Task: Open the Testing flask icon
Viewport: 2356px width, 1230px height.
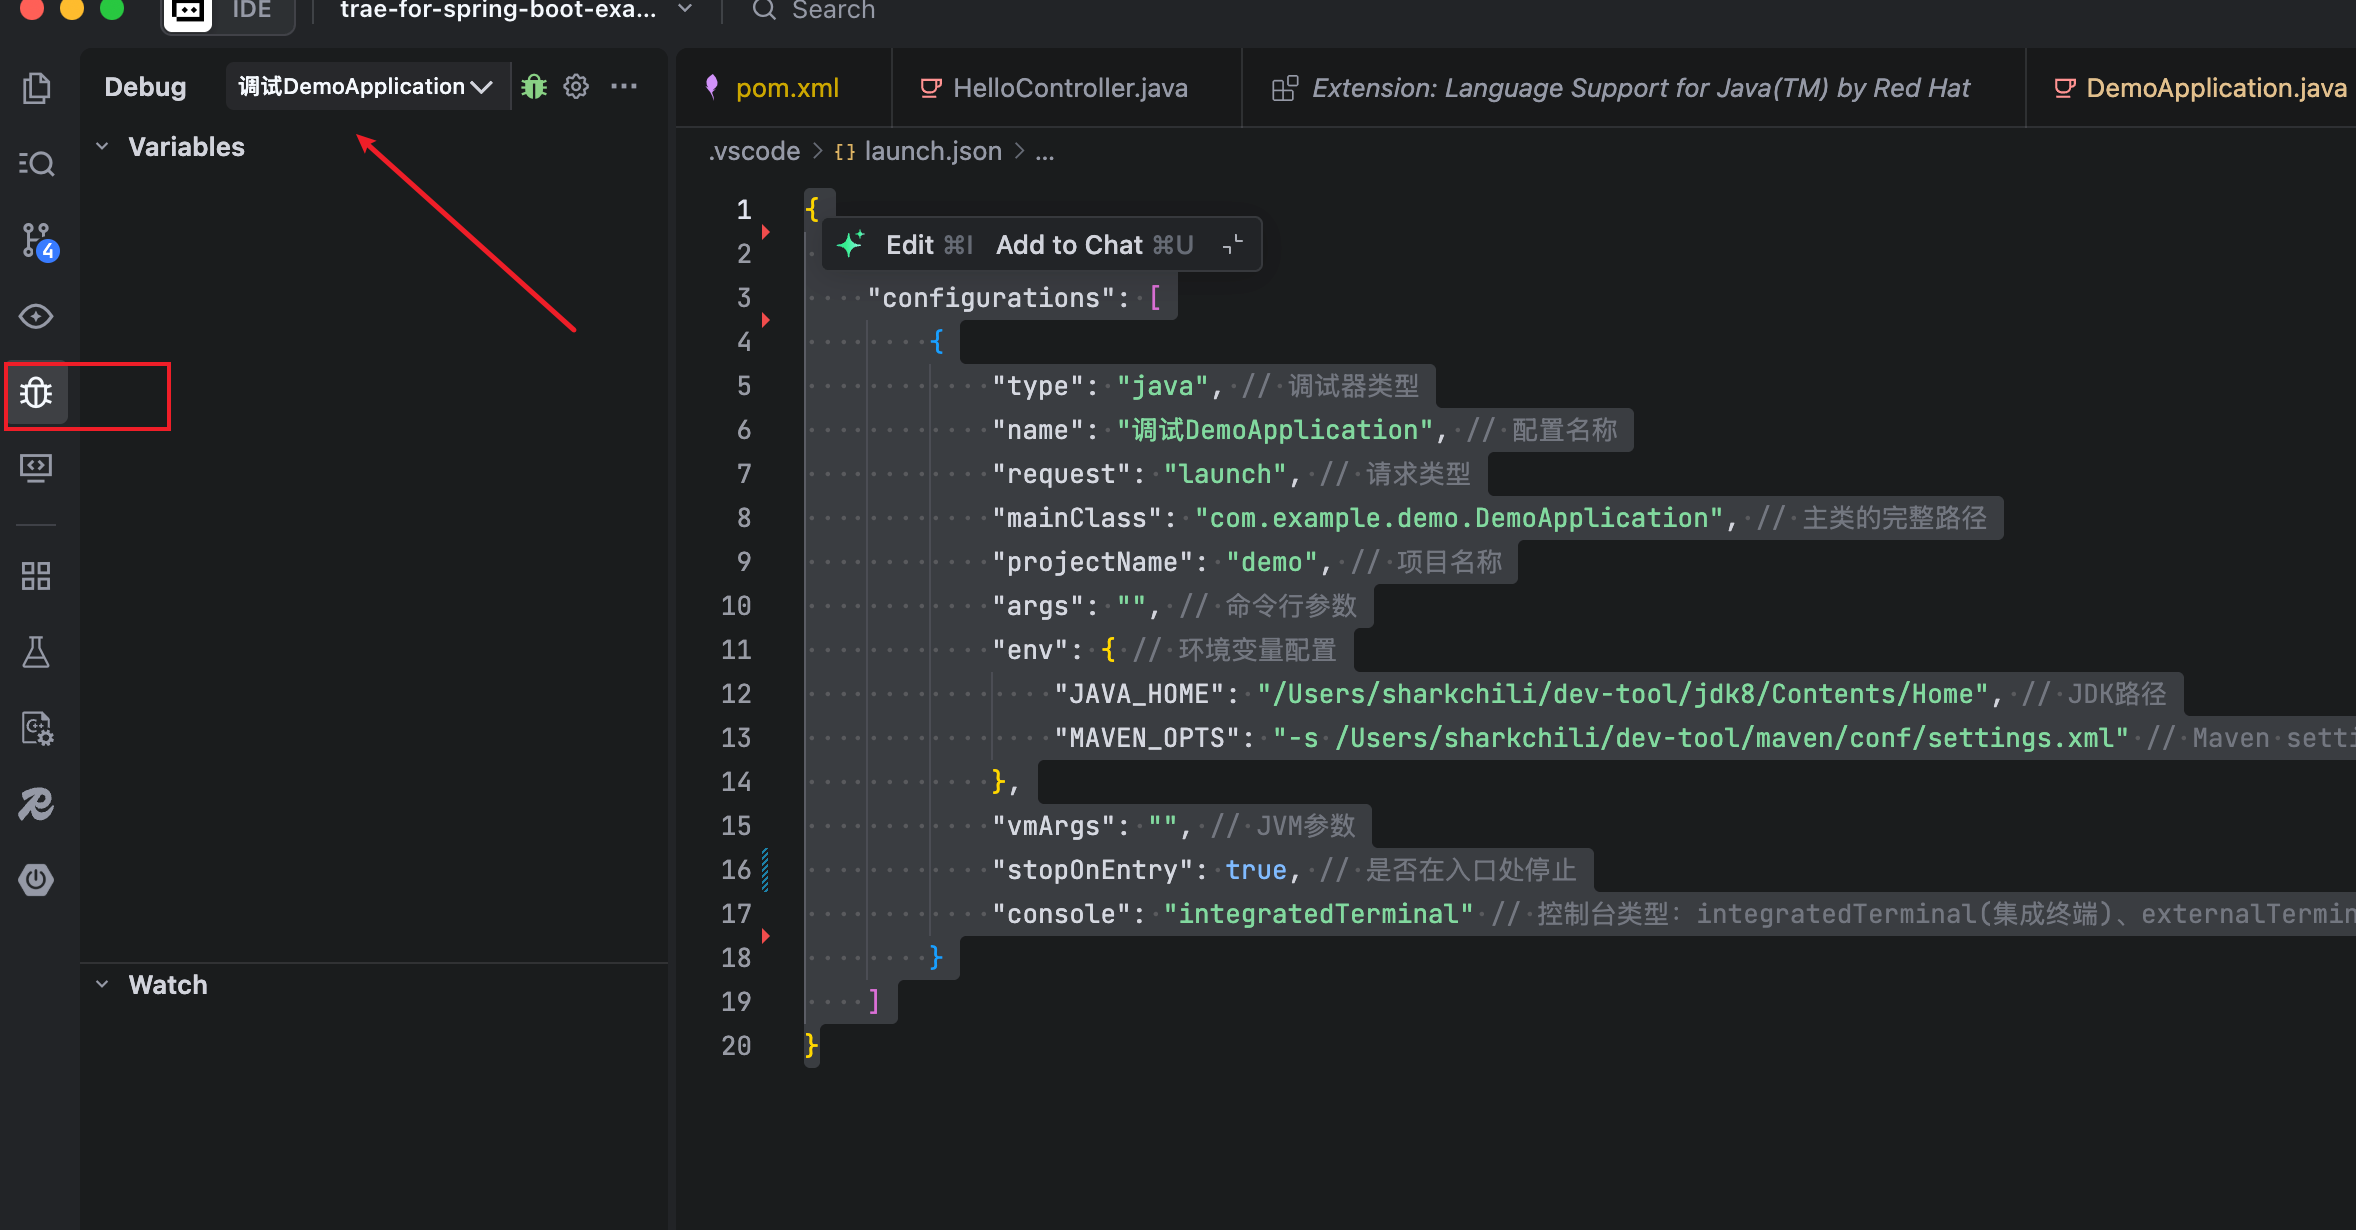Action: [36, 652]
